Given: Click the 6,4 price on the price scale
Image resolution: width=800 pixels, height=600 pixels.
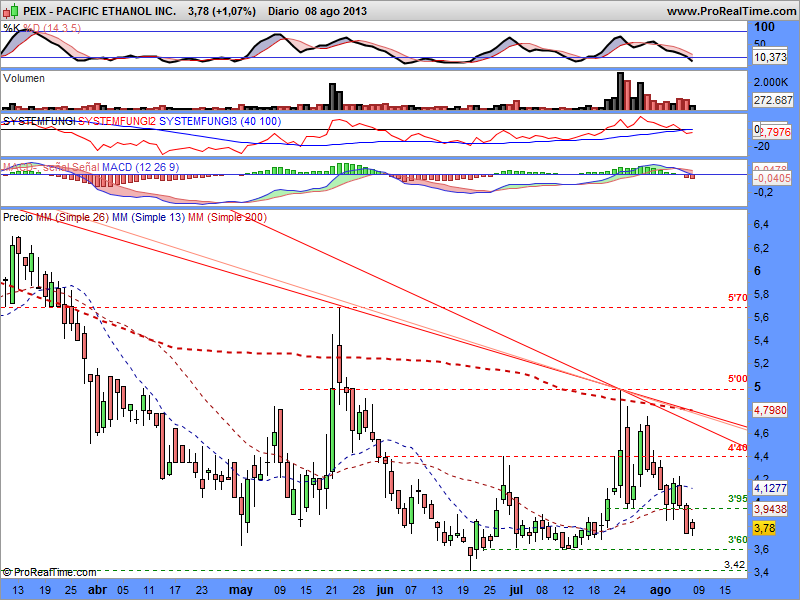Looking at the screenshot, I should pyautogui.click(x=762, y=224).
